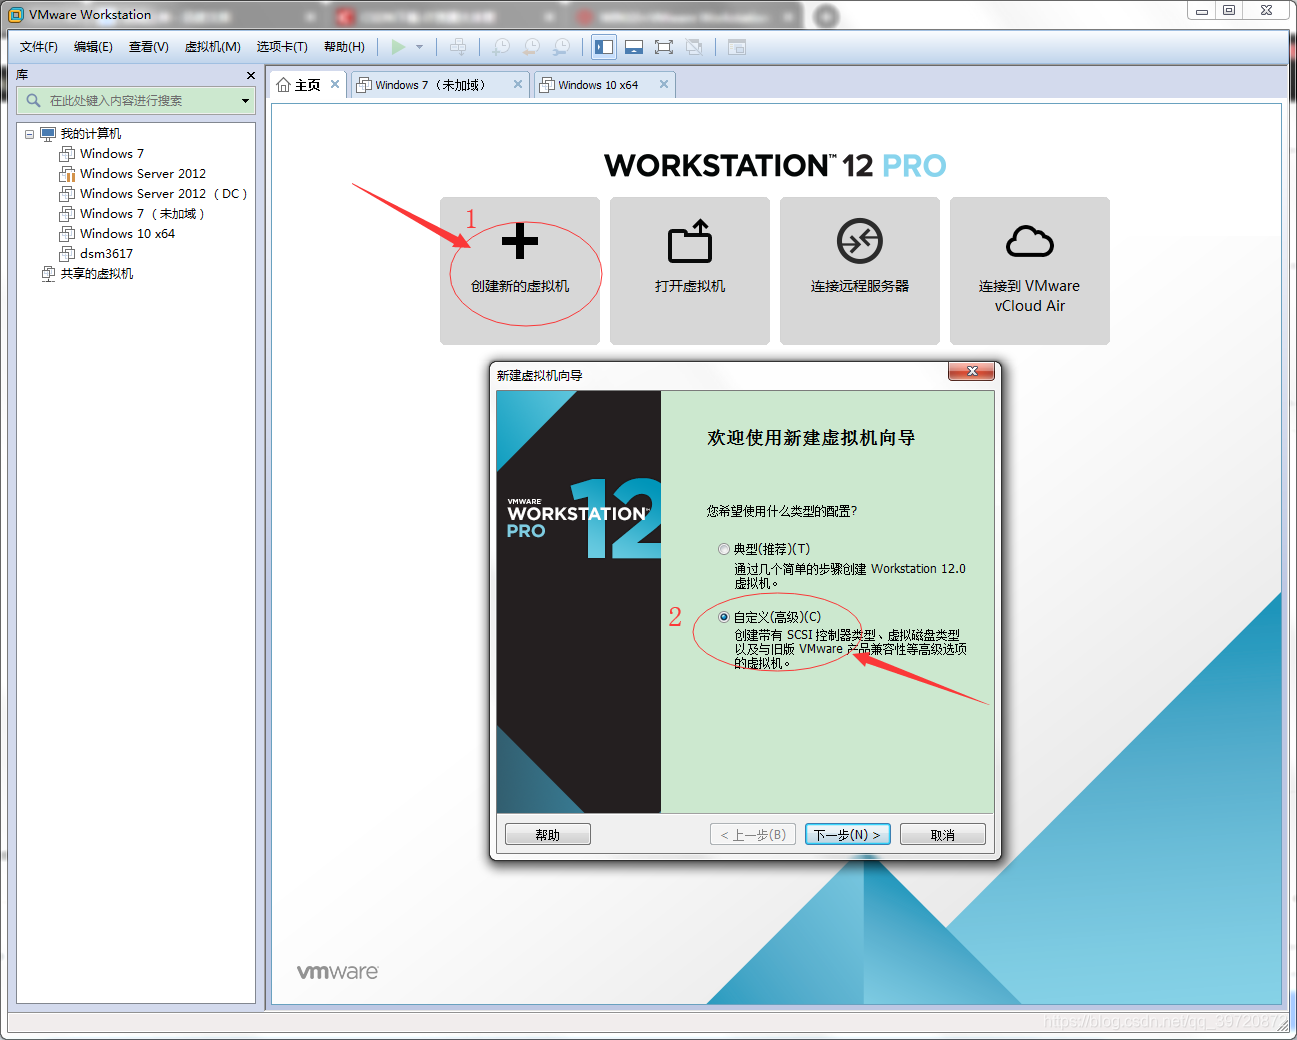Toggle the show library panel icon
This screenshot has width=1297, height=1040.
click(x=604, y=47)
